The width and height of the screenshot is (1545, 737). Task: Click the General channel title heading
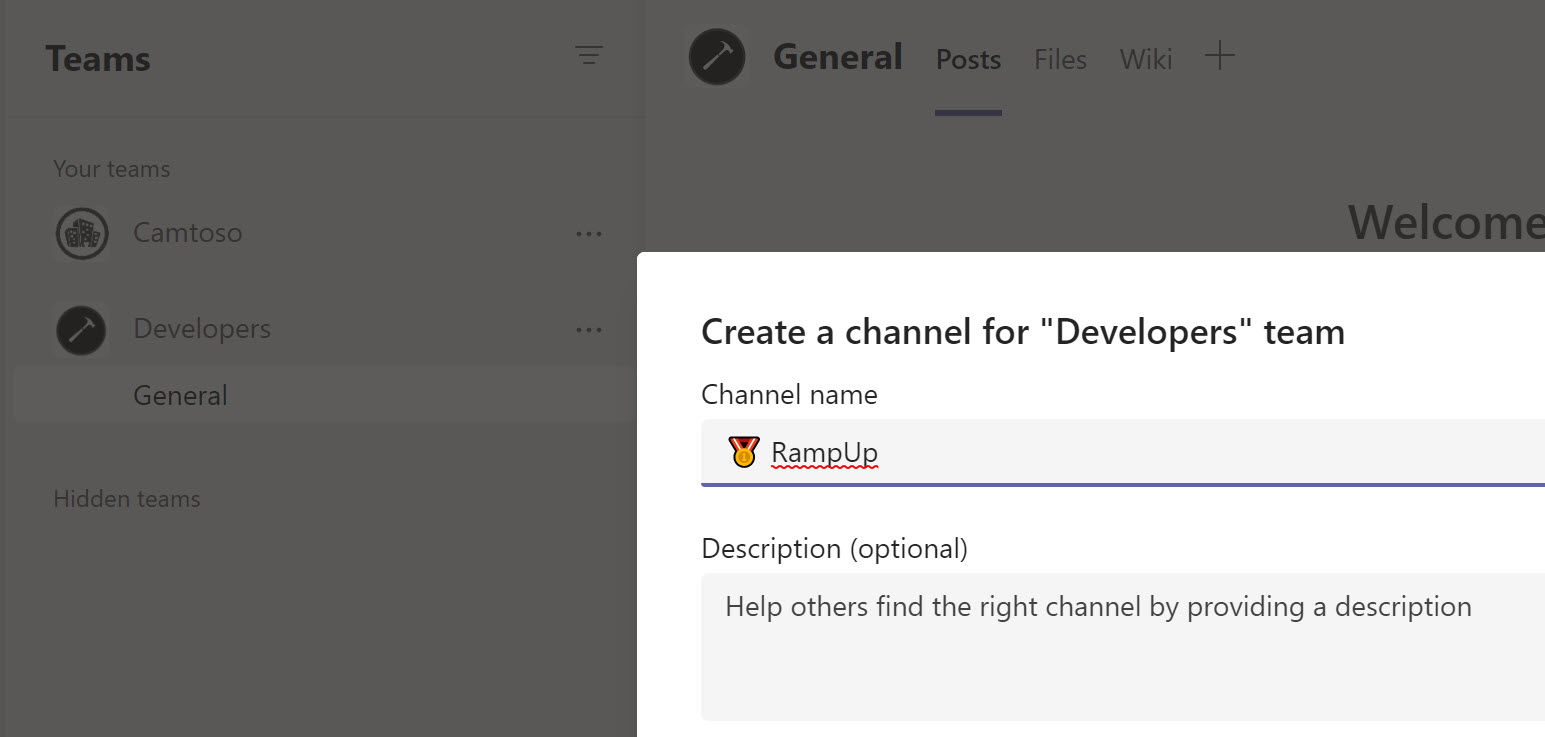838,57
